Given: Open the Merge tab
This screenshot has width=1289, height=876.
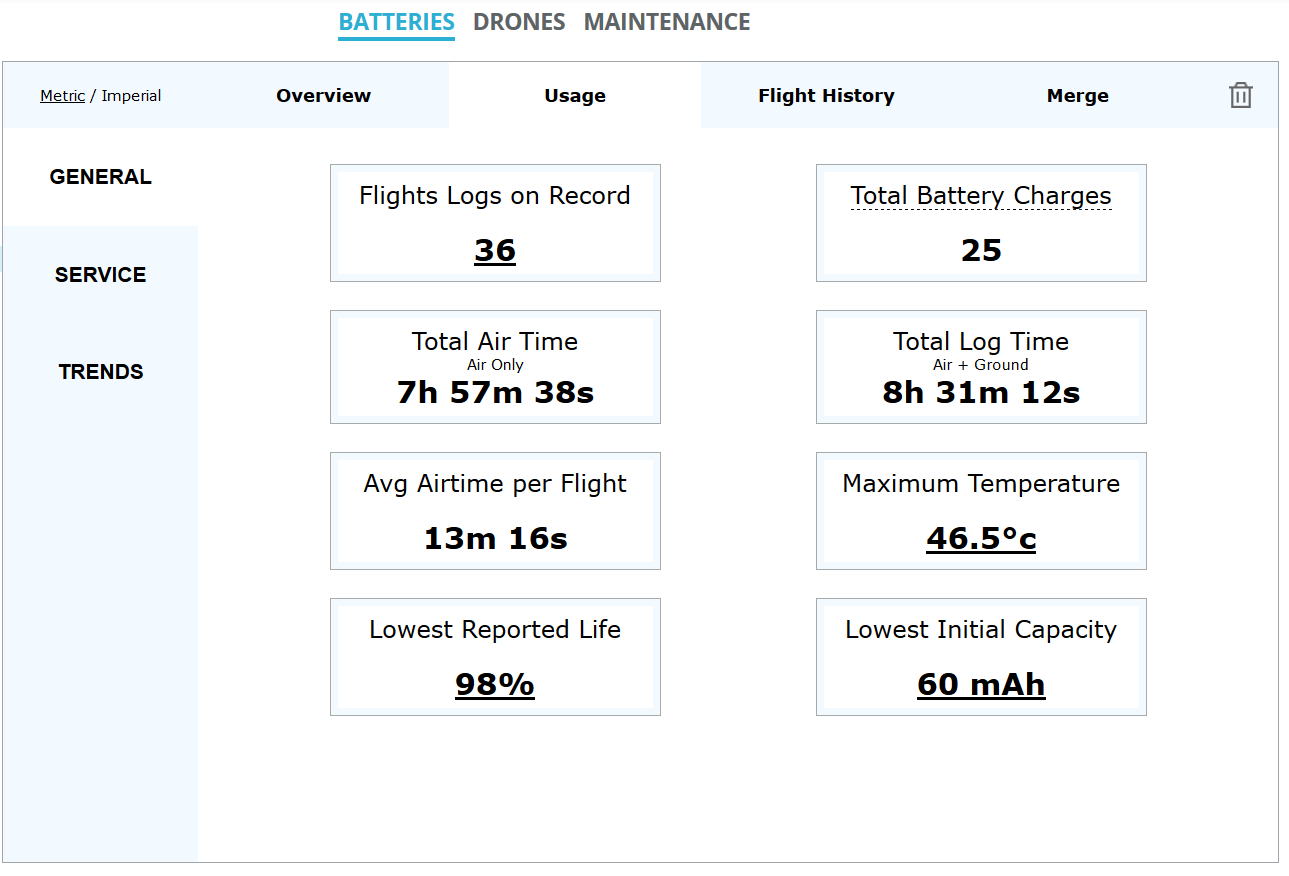Looking at the screenshot, I should click(x=1077, y=96).
